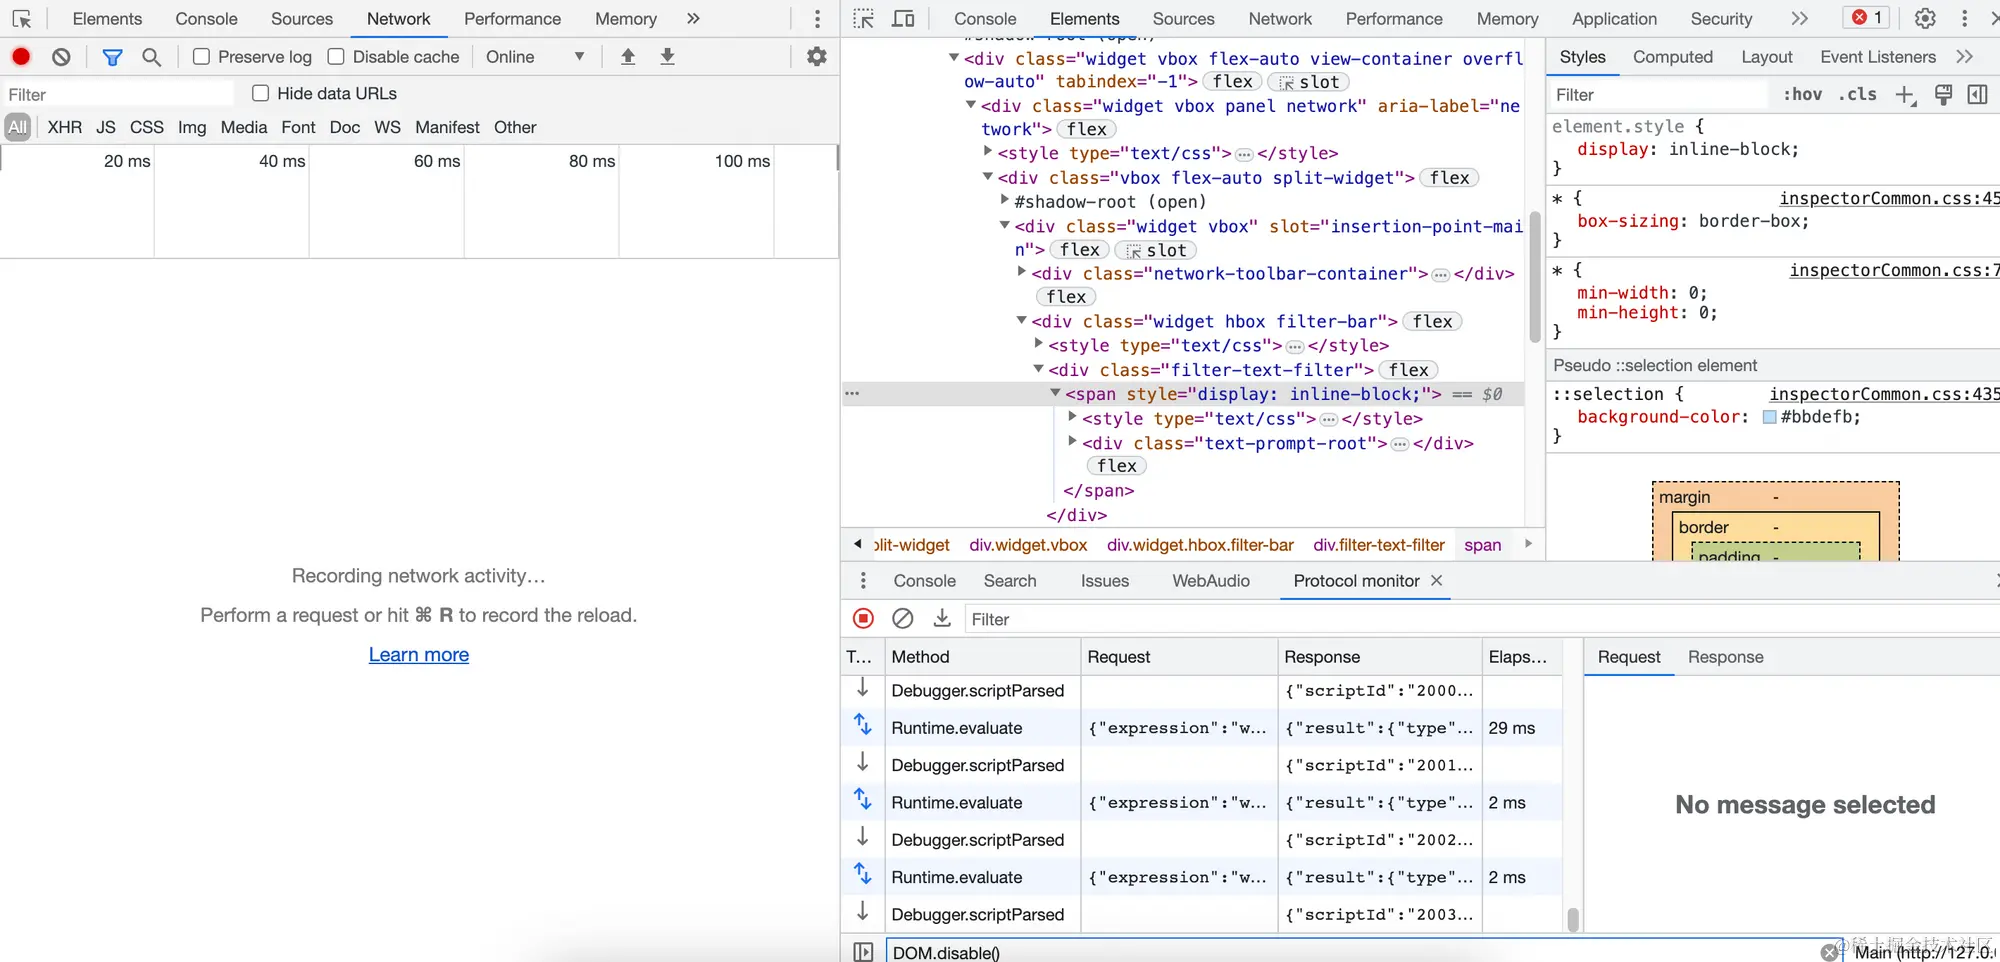Open the Issues drawer tab
The height and width of the screenshot is (962, 2000).
(1105, 581)
